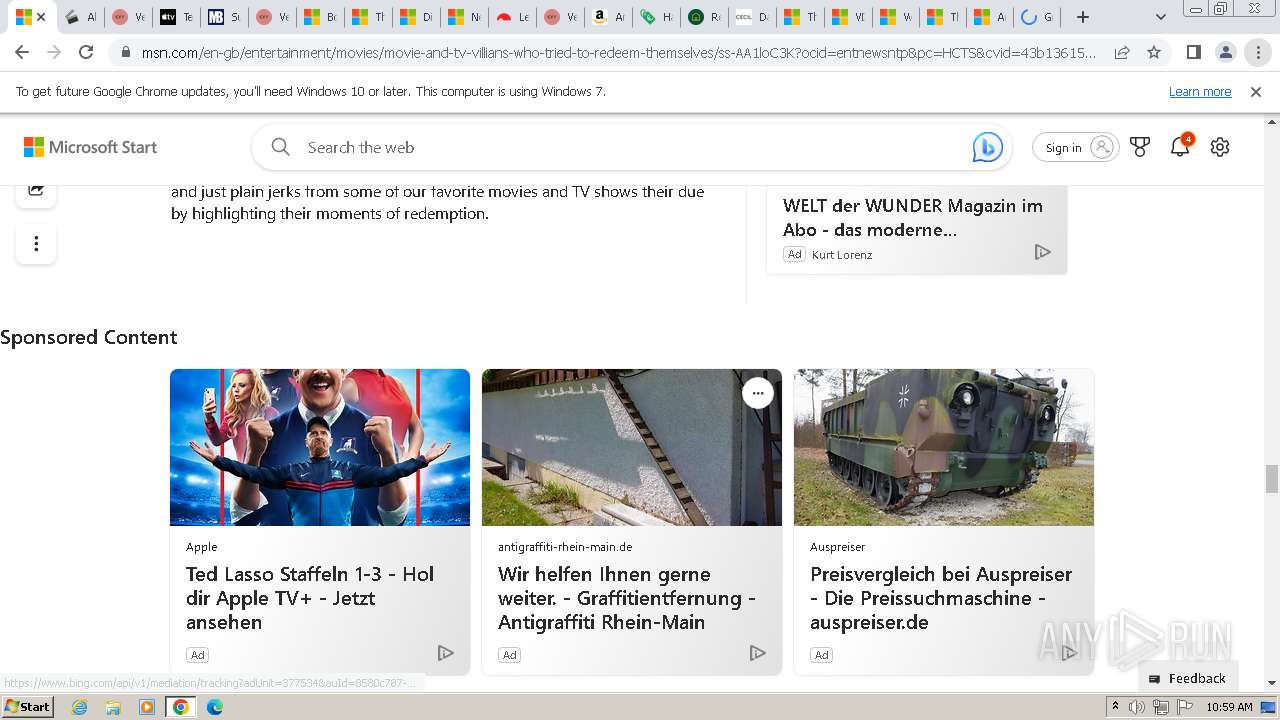Click AdChoices icon on Kurt Lorenz ad
Screen dimensions: 1280x720
point(1042,252)
